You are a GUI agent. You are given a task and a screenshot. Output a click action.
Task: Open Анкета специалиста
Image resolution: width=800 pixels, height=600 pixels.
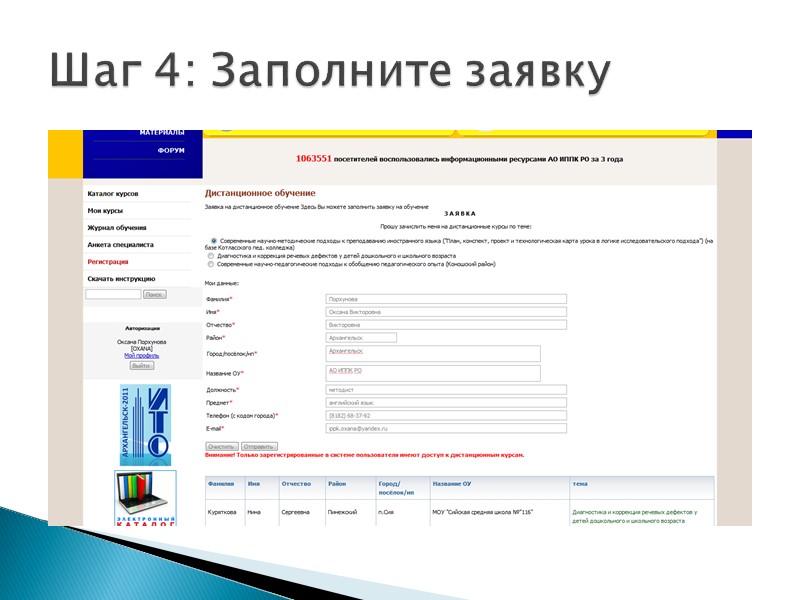120,245
